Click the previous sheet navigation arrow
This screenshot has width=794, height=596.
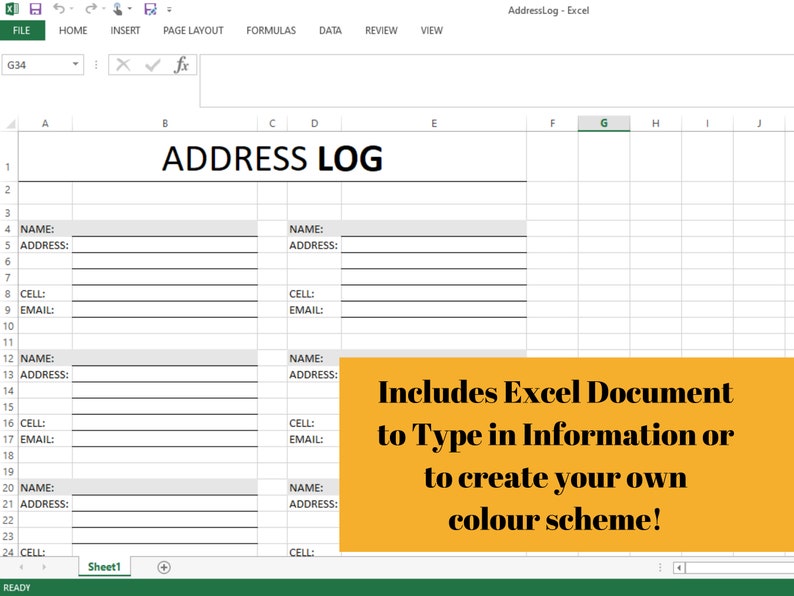[x=21, y=567]
